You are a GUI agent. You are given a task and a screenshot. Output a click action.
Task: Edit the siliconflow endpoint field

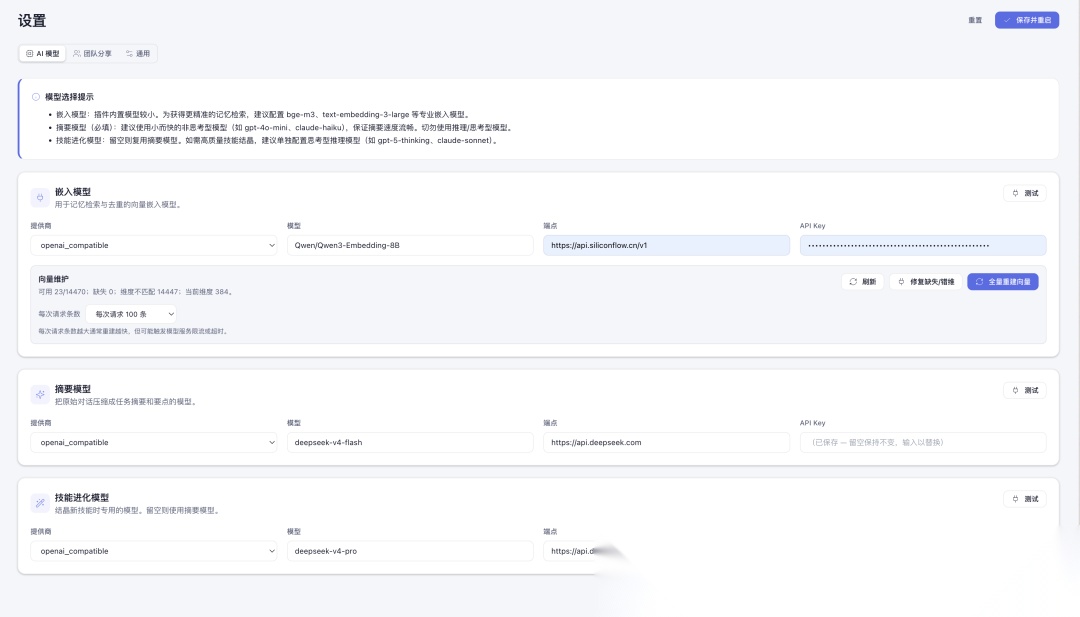[666, 245]
